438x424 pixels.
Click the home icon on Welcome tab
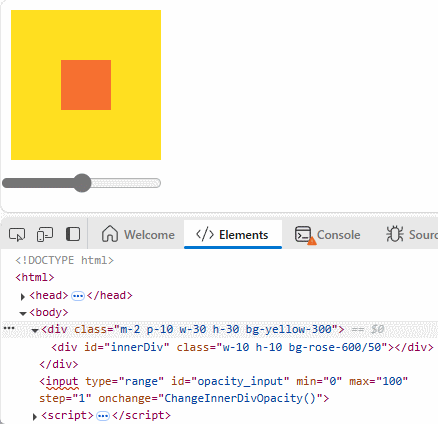(110, 234)
